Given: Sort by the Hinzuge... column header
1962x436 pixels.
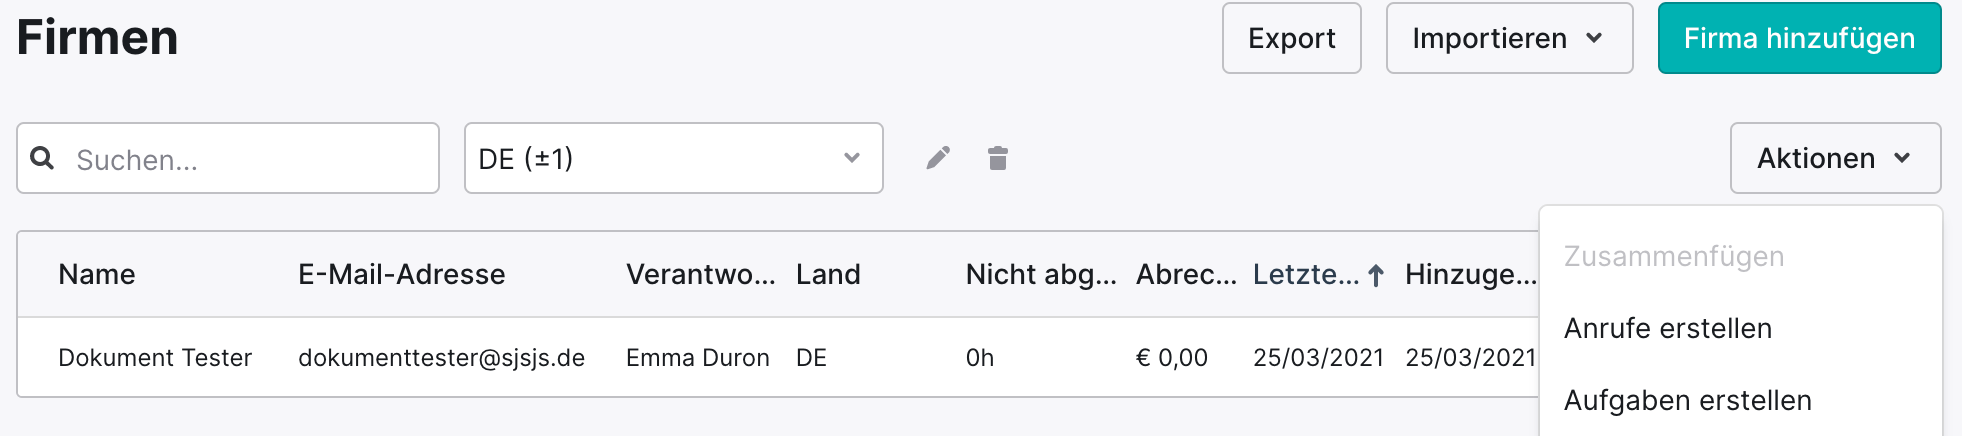Looking at the screenshot, I should click(1470, 274).
